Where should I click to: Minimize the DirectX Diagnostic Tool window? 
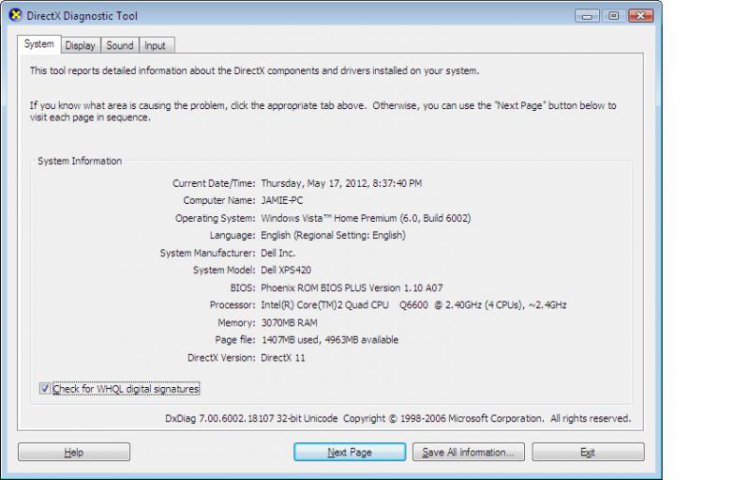(x=587, y=16)
